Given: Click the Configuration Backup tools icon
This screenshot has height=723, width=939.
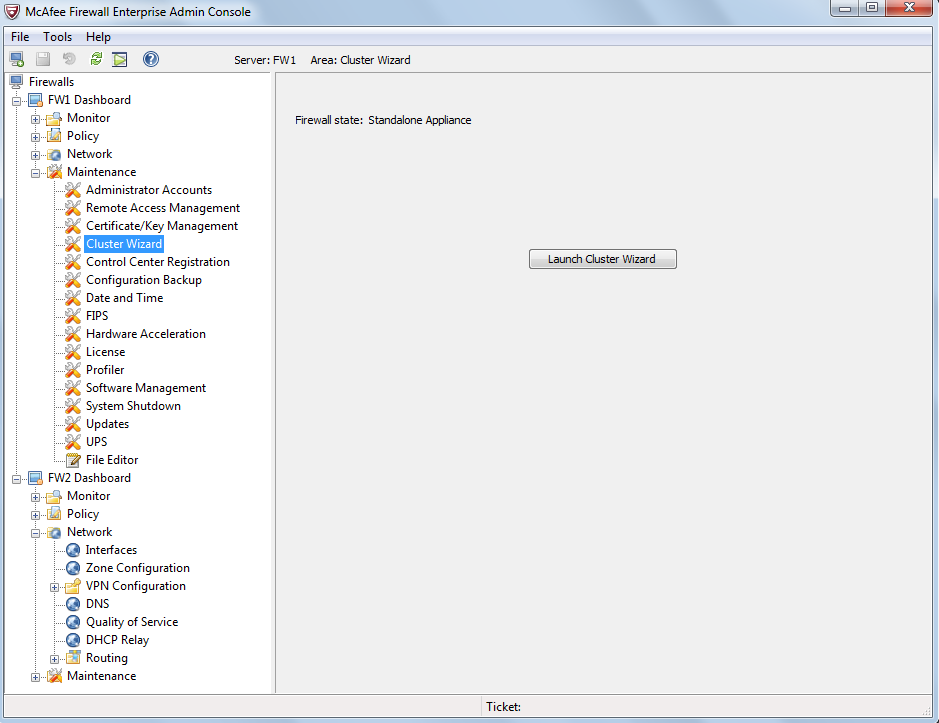Looking at the screenshot, I should (73, 280).
